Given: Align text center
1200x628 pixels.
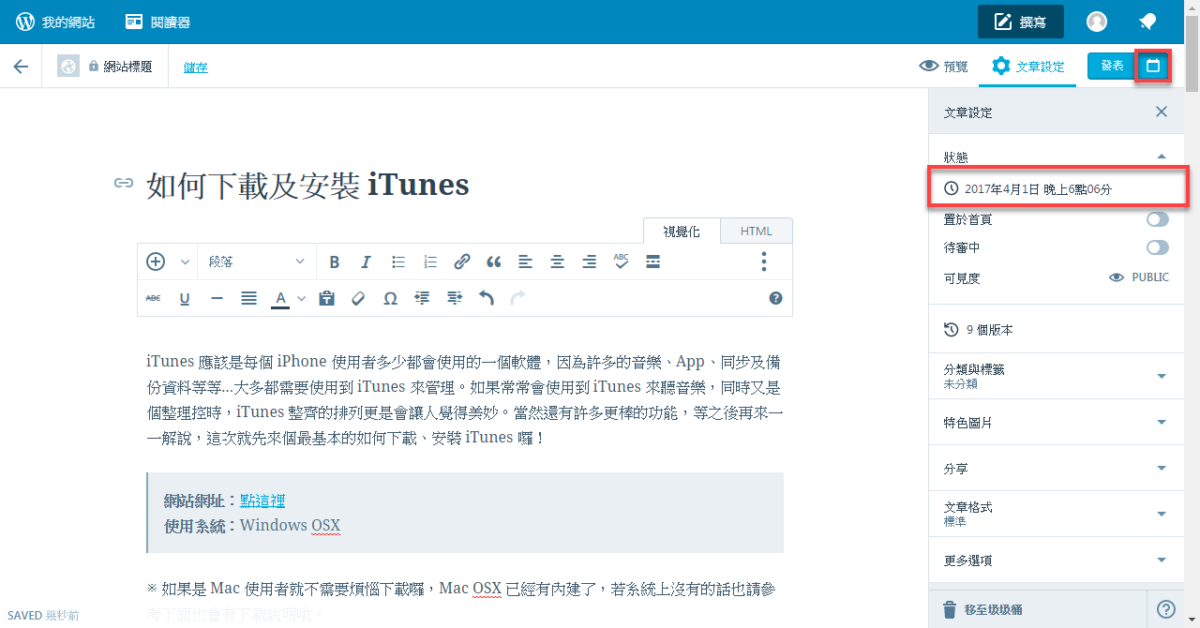Looking at the screenshot, I should [x=557, y=262].
